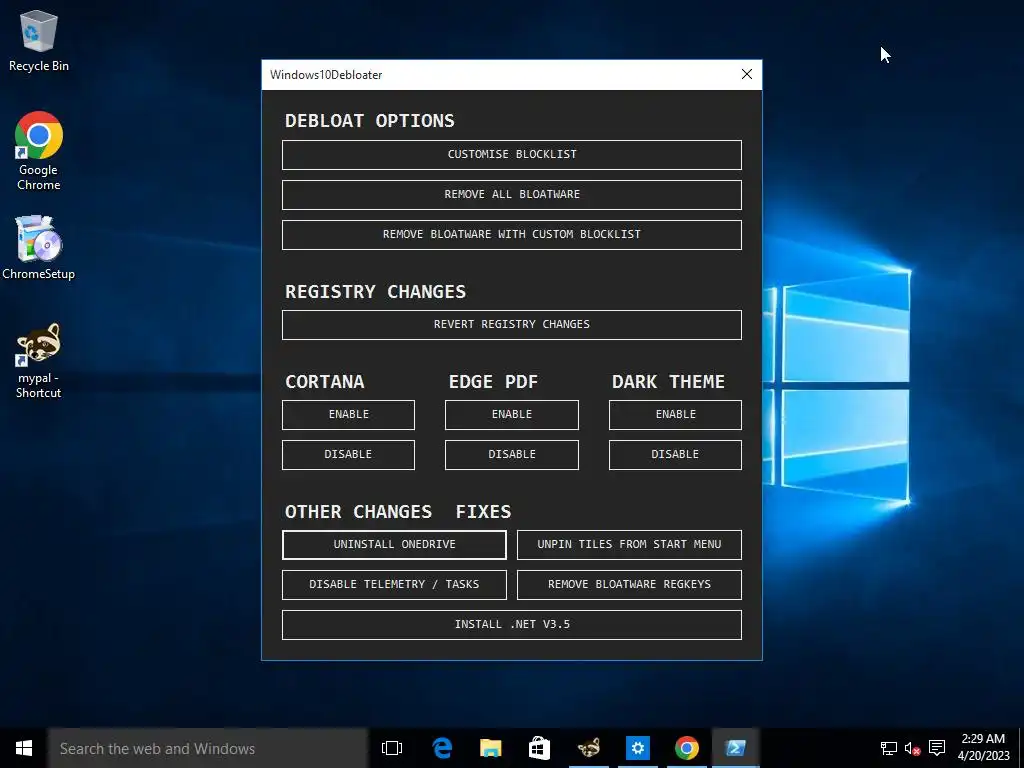Switch to the Mypal raccoon taskbar icon
This screenshot has width=1024, height=768.
tap(588, 748)
